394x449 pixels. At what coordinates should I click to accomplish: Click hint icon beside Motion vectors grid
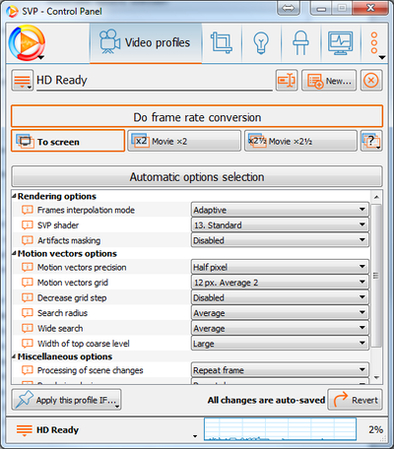27,282
